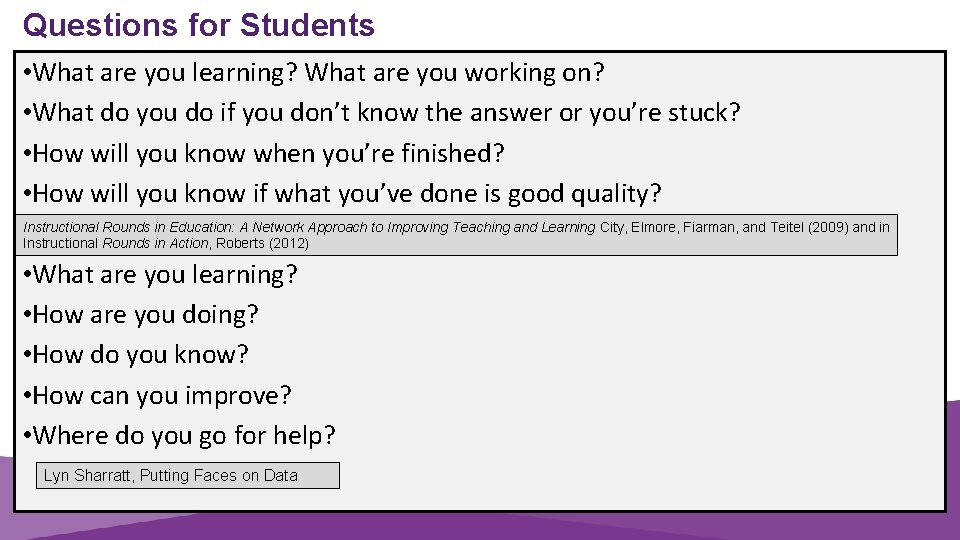Click the "Lyn Sharratt, Putting Faces on Data" caption box
This screenshot has width=960, height=540.
[x=189, y=475]
